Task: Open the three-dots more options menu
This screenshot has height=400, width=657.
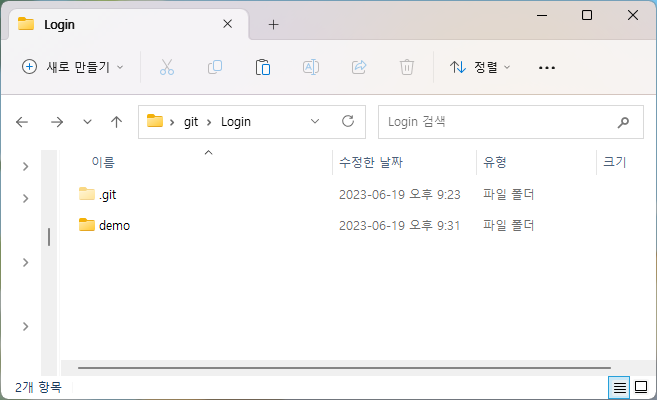Action: tap(547, 67)
